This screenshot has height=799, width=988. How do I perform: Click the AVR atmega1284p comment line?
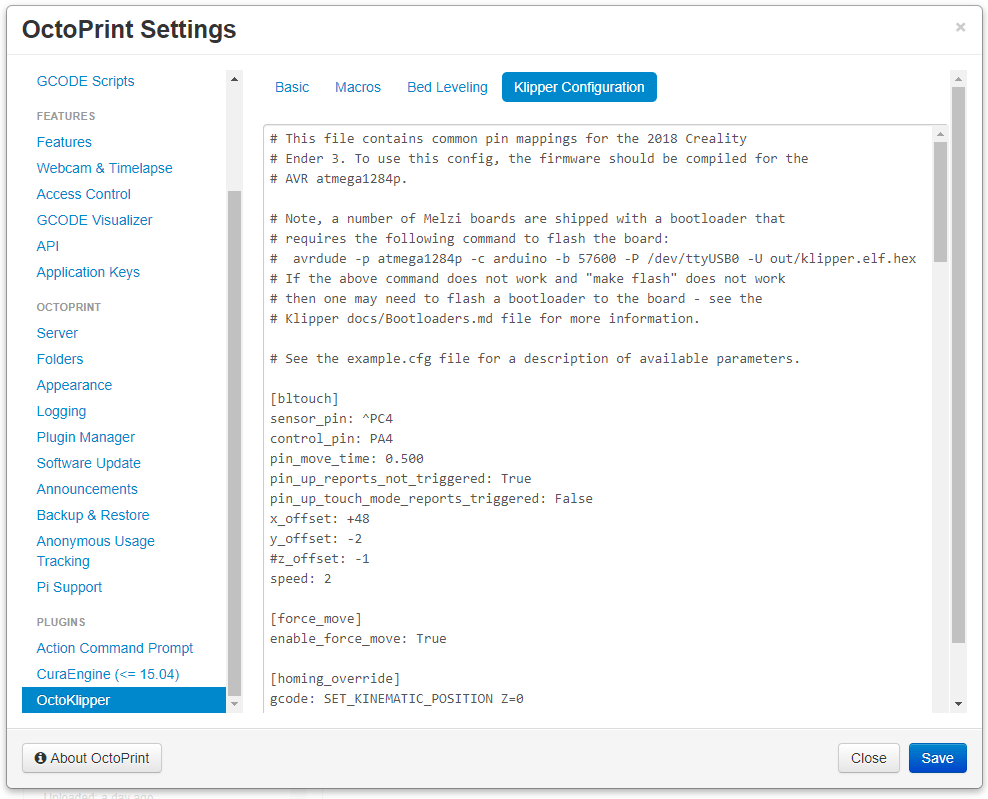click(339, 179)
